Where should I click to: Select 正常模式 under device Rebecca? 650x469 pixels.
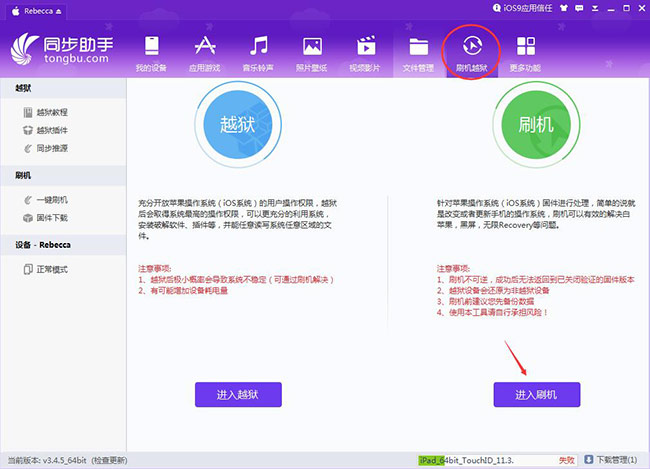coord(46,270)
